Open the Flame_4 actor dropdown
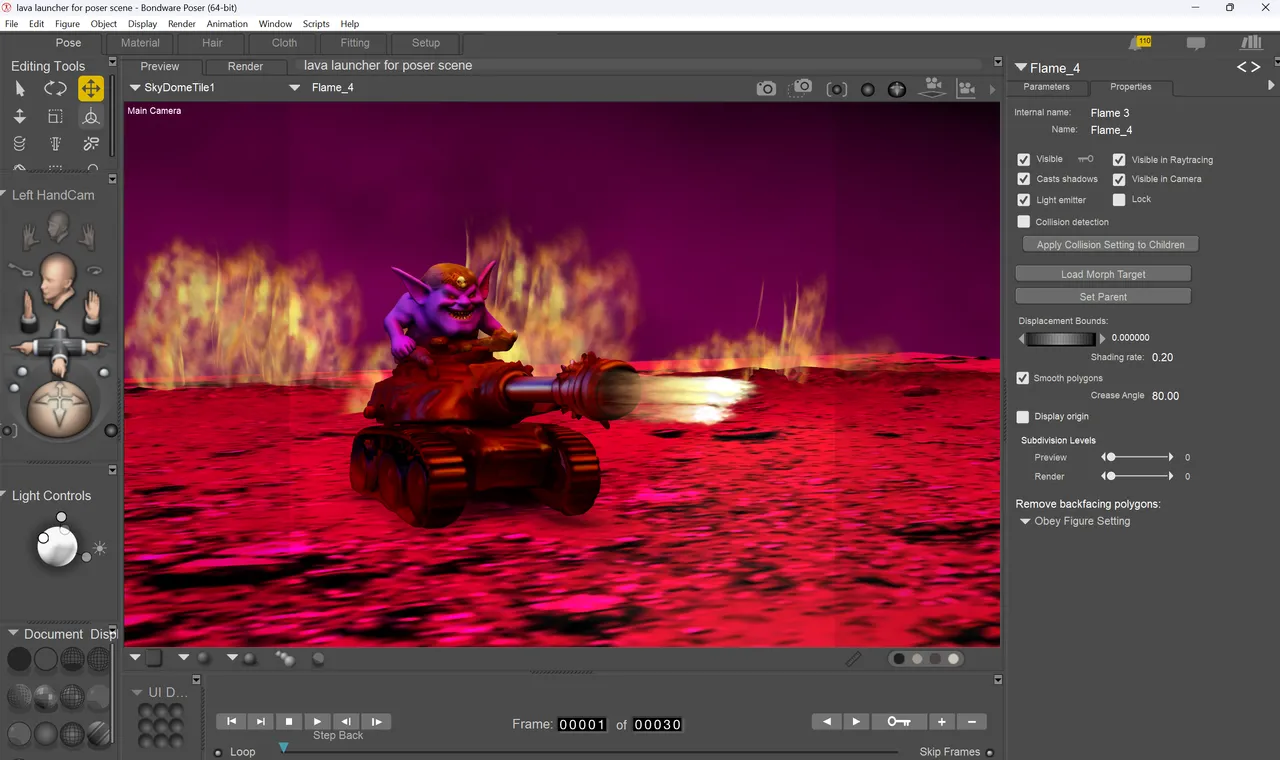 tap(321, 88)
